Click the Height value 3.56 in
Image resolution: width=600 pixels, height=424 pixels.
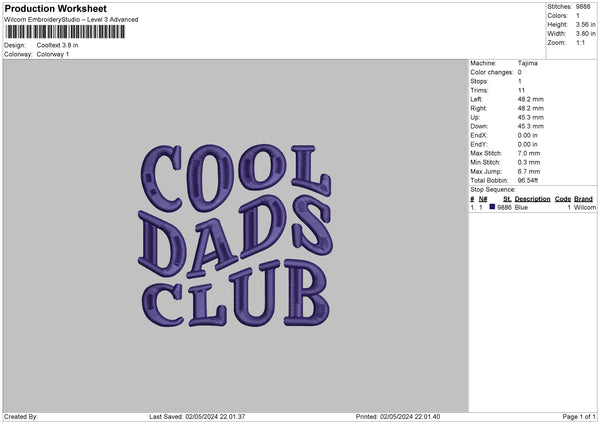(585, 24)
